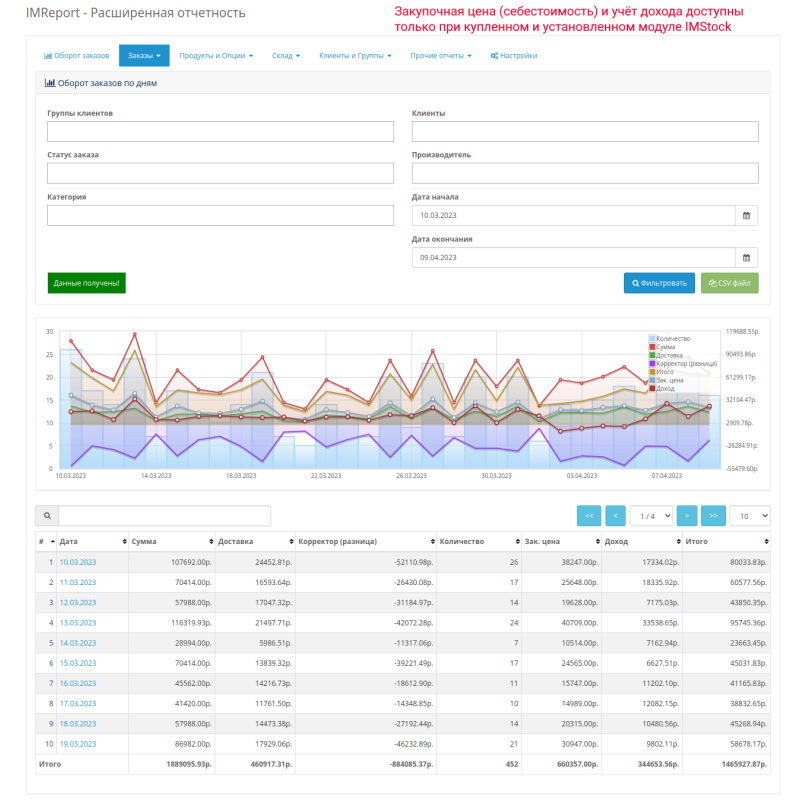The width and height of the screenshot is (800, 800).
Task: Click the Фильтровать button
Action: pyautogui.click(x=659, y=283)
